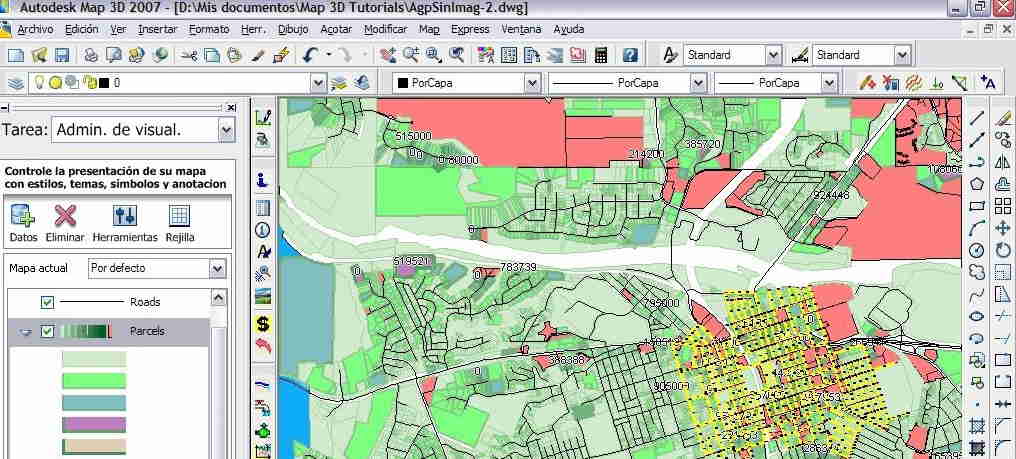Screen dimensions: 1016x459
Task: Click the Help question mark icon
Action: pos(630,55)
